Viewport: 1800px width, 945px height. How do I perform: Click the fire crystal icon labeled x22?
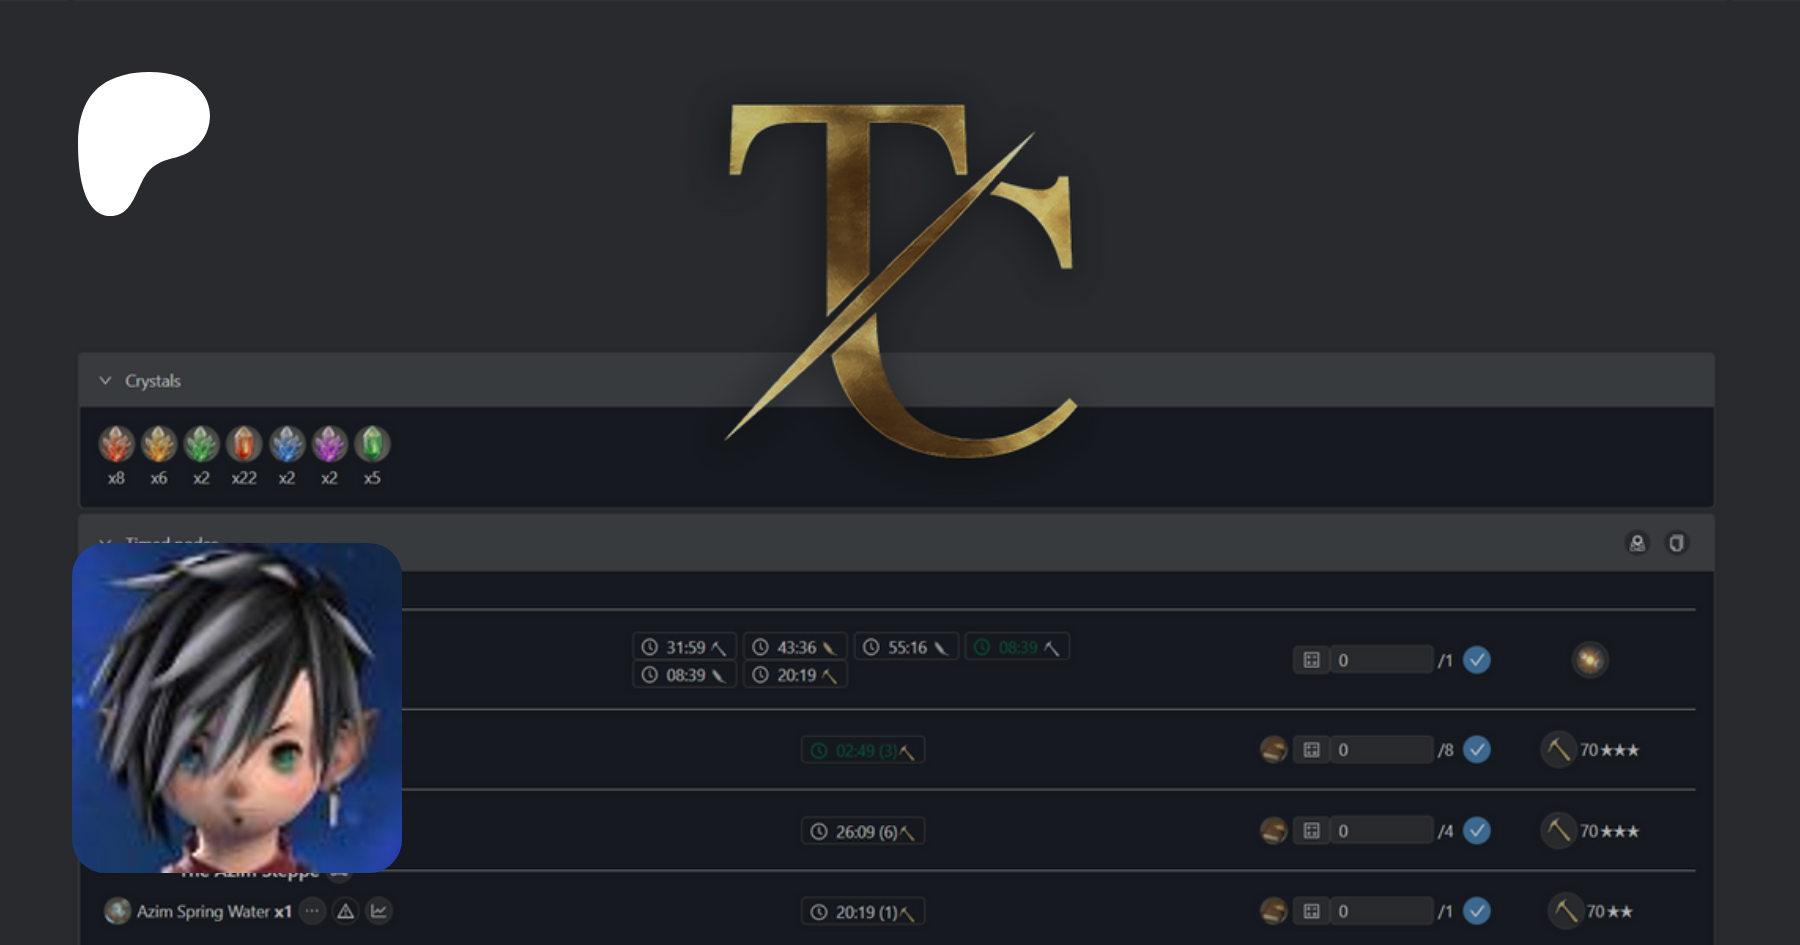tap(244, 444)
